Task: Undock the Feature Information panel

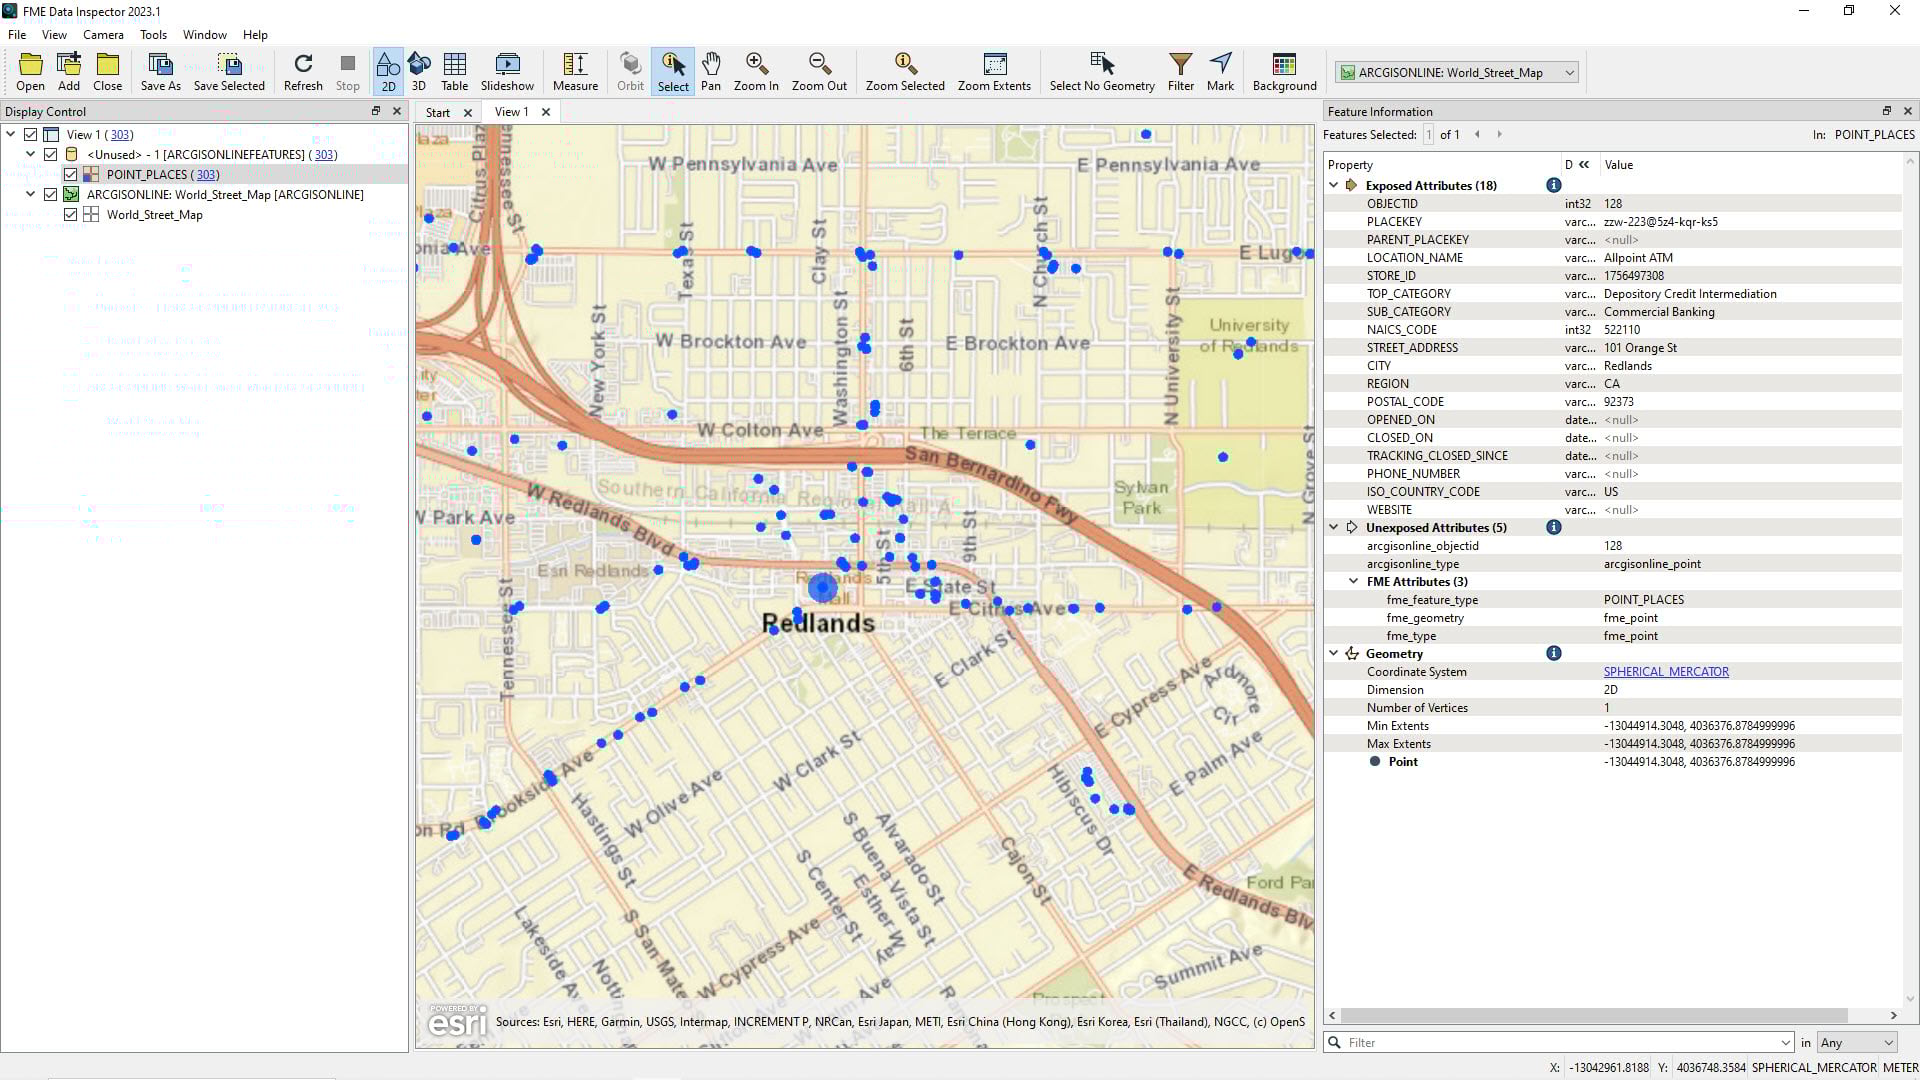Action: pos(1886,111)
